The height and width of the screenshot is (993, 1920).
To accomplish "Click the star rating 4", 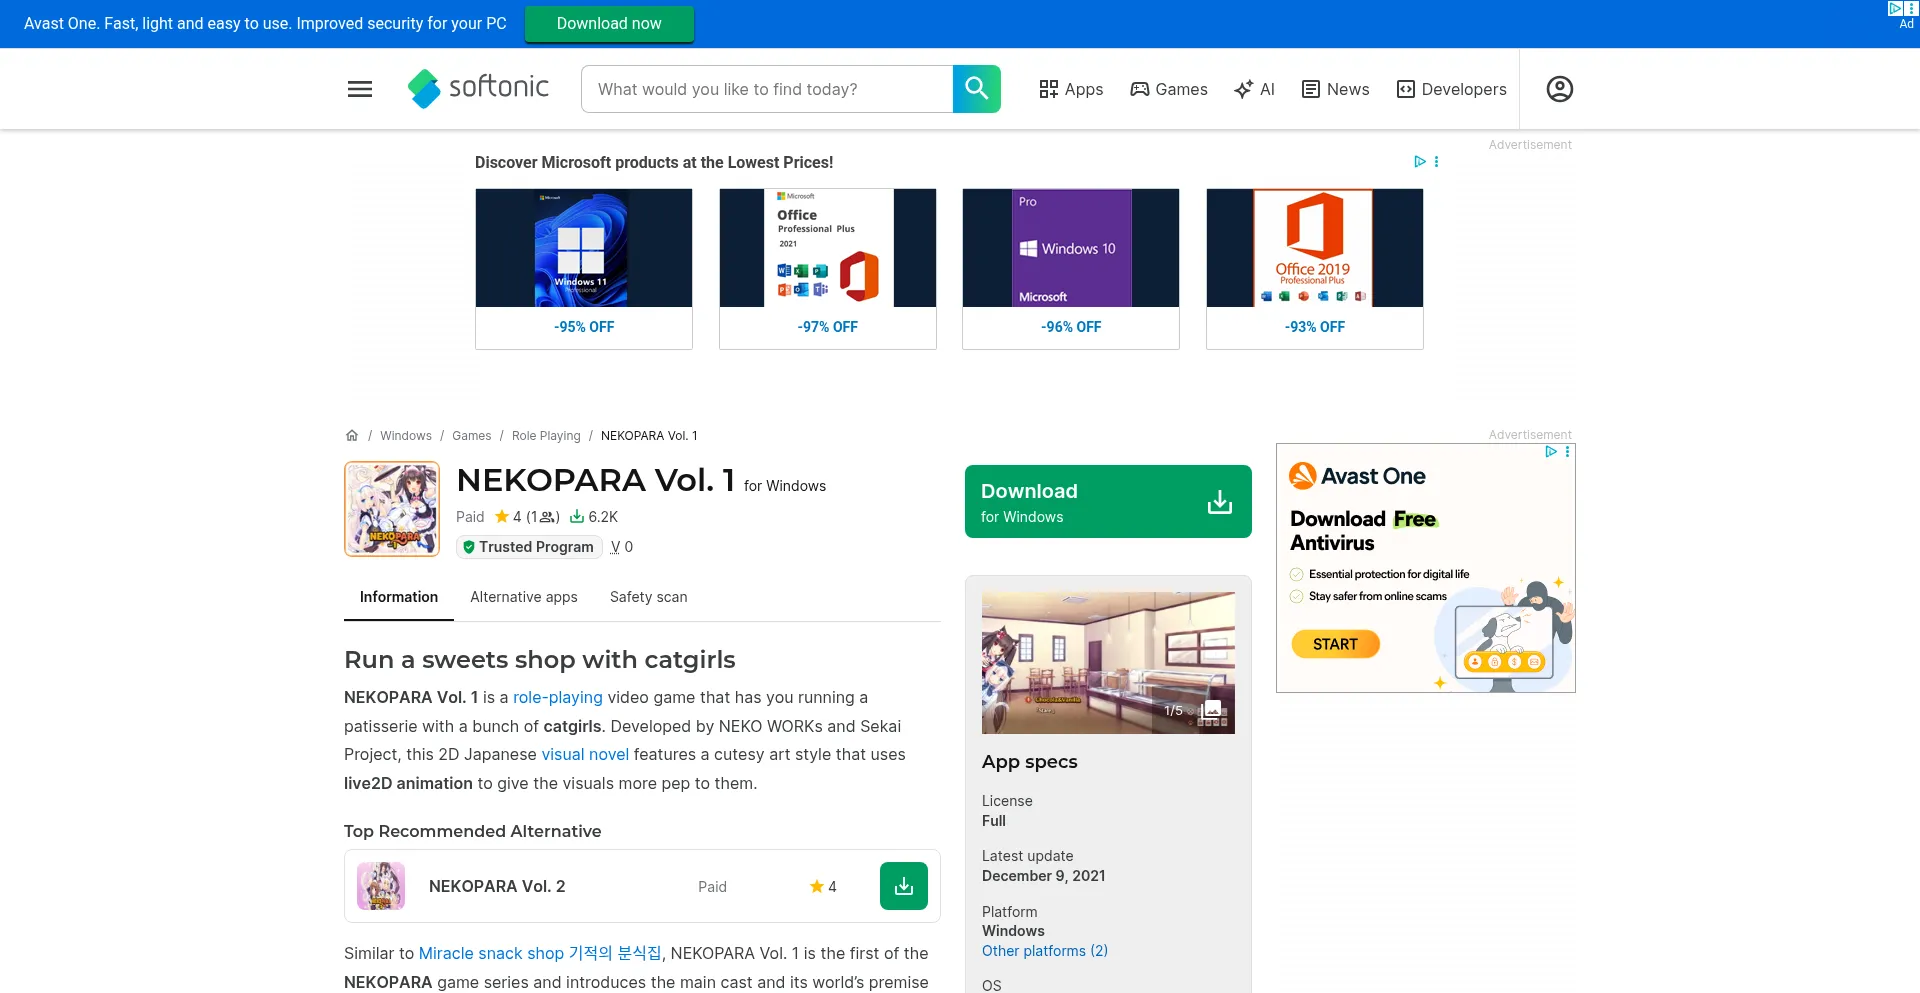I will (509, 517).
